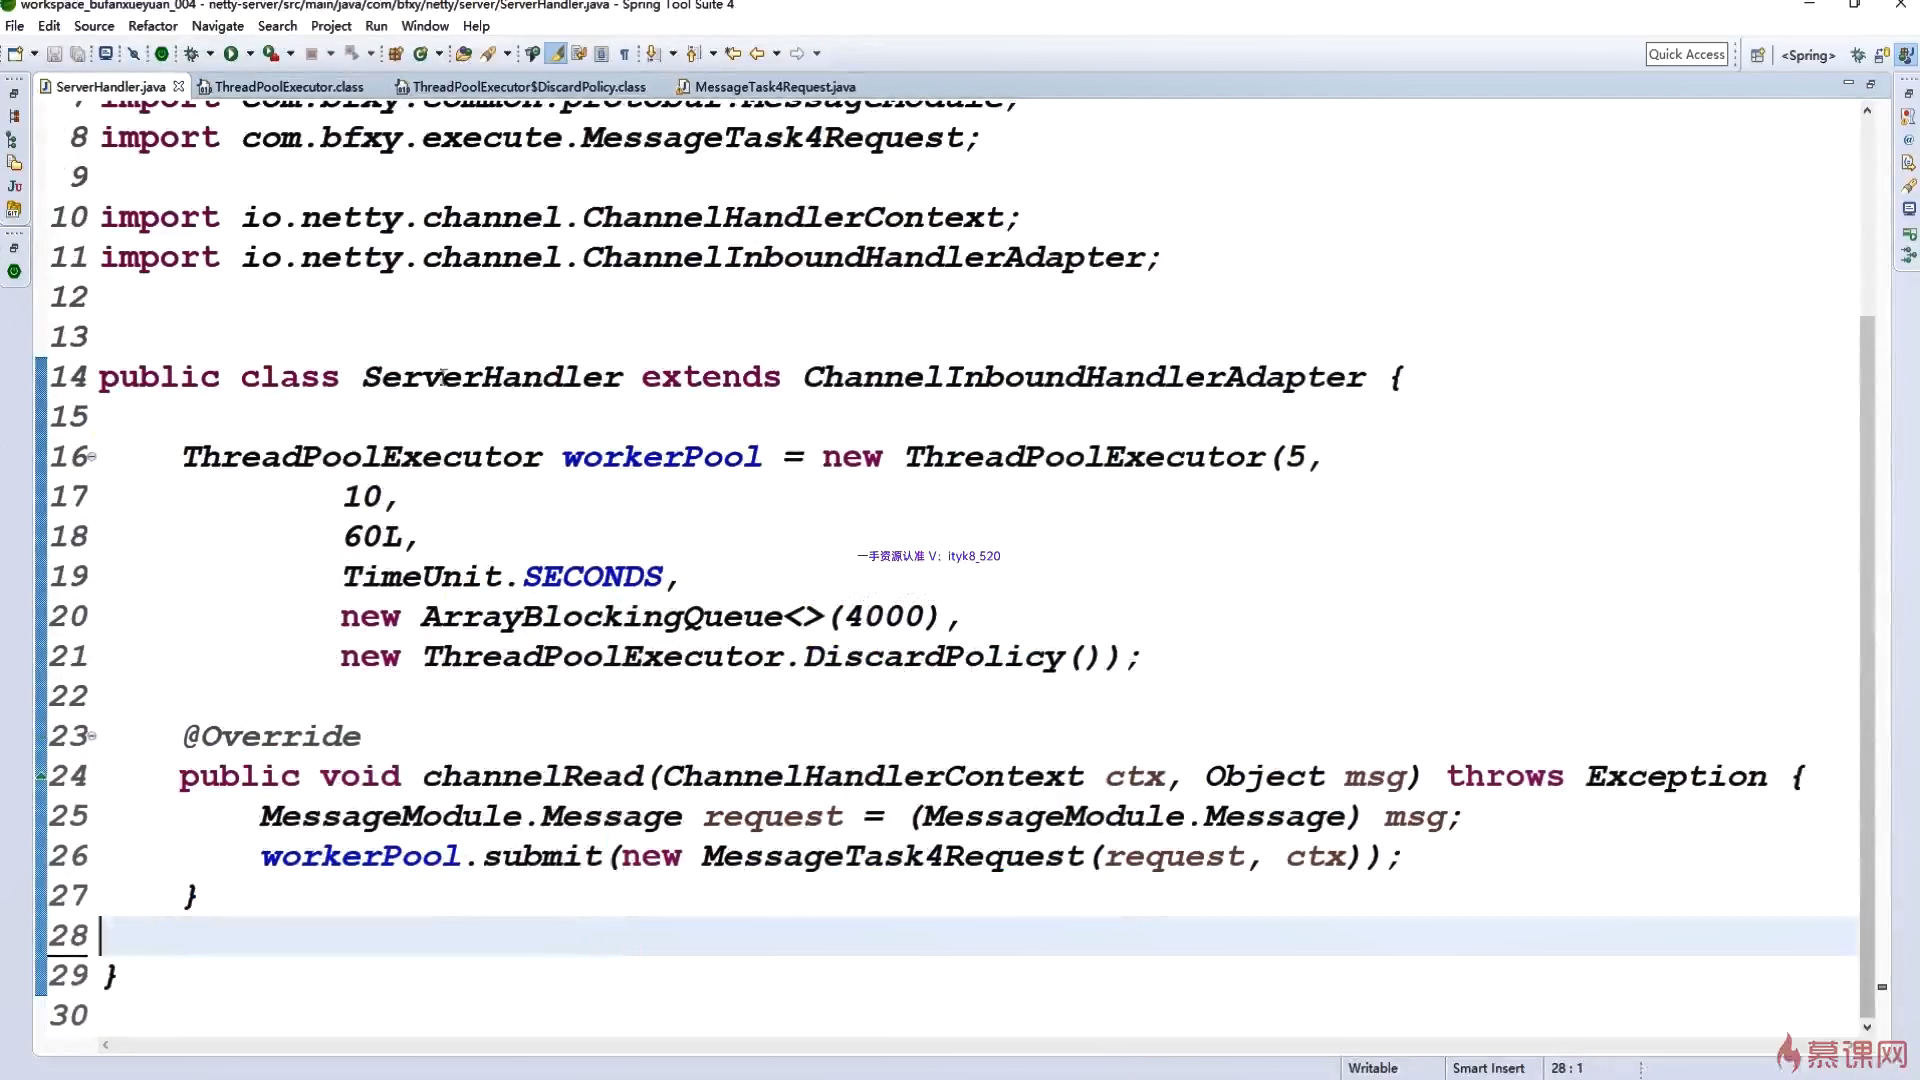Close the ServerHandler.java tab
The width and height of the screenshot is (1920, 1080).
179,87
